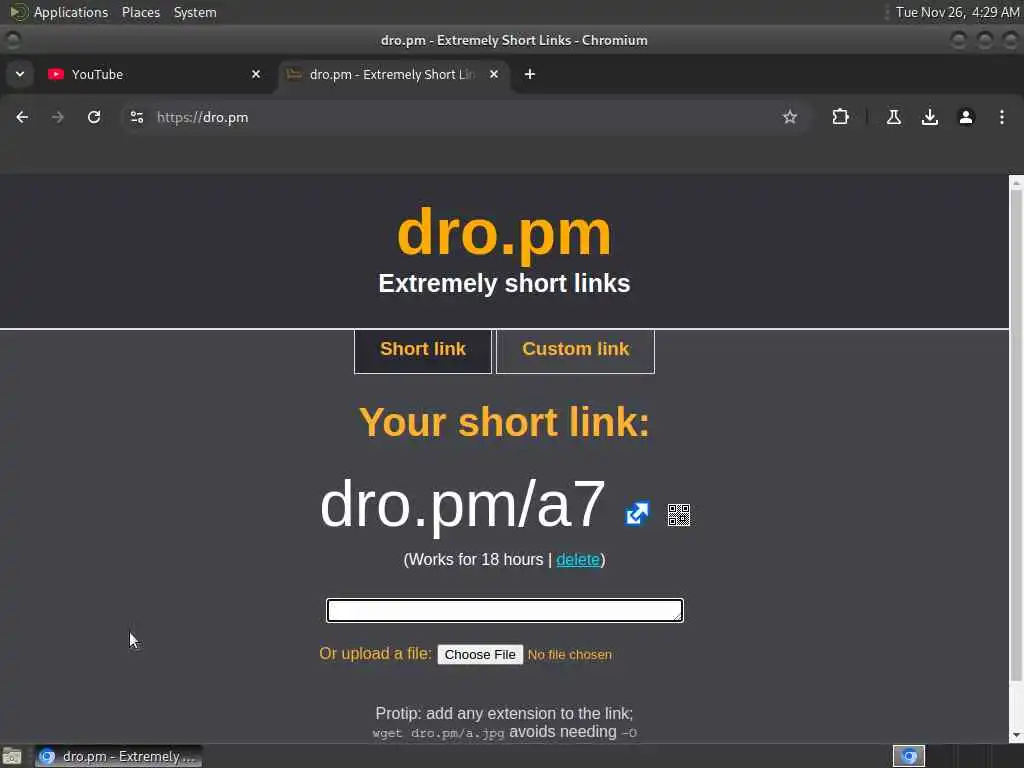This screenshot has width=1024, height=768.
Task: Click 'Works for 18 hours' text
Action: pyautogui.click(x=475, y=560)
